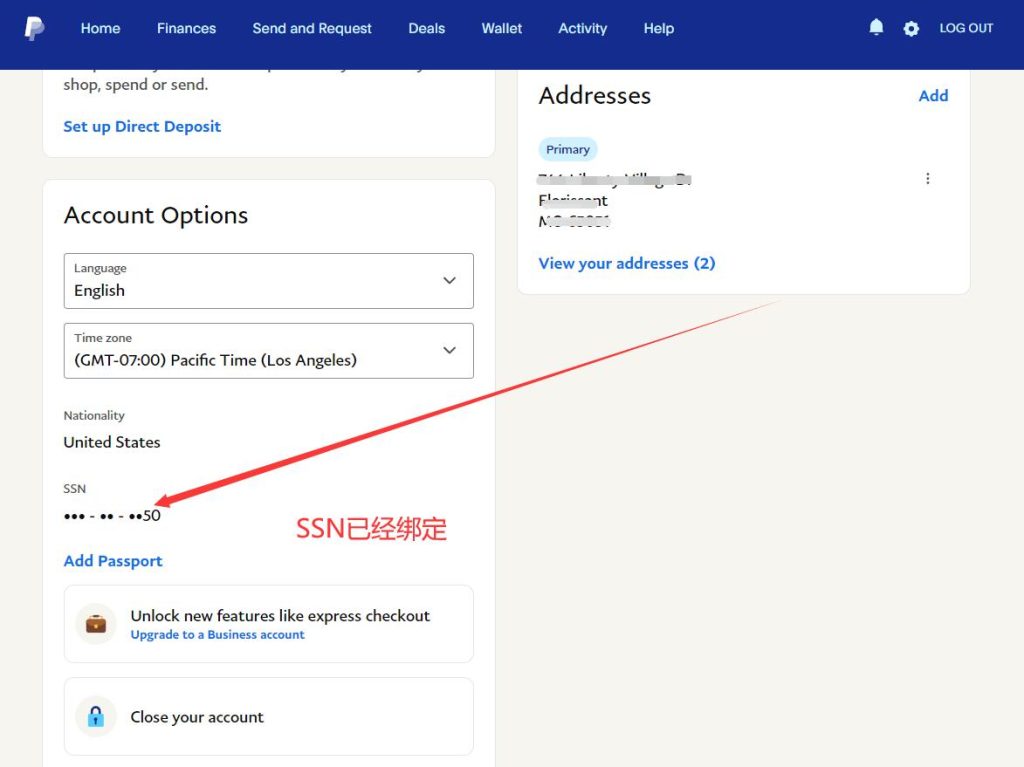Click the padlock icon beside Close your account
The image size is (1024, 767).
pyautogui.click(x=96, y=717)
